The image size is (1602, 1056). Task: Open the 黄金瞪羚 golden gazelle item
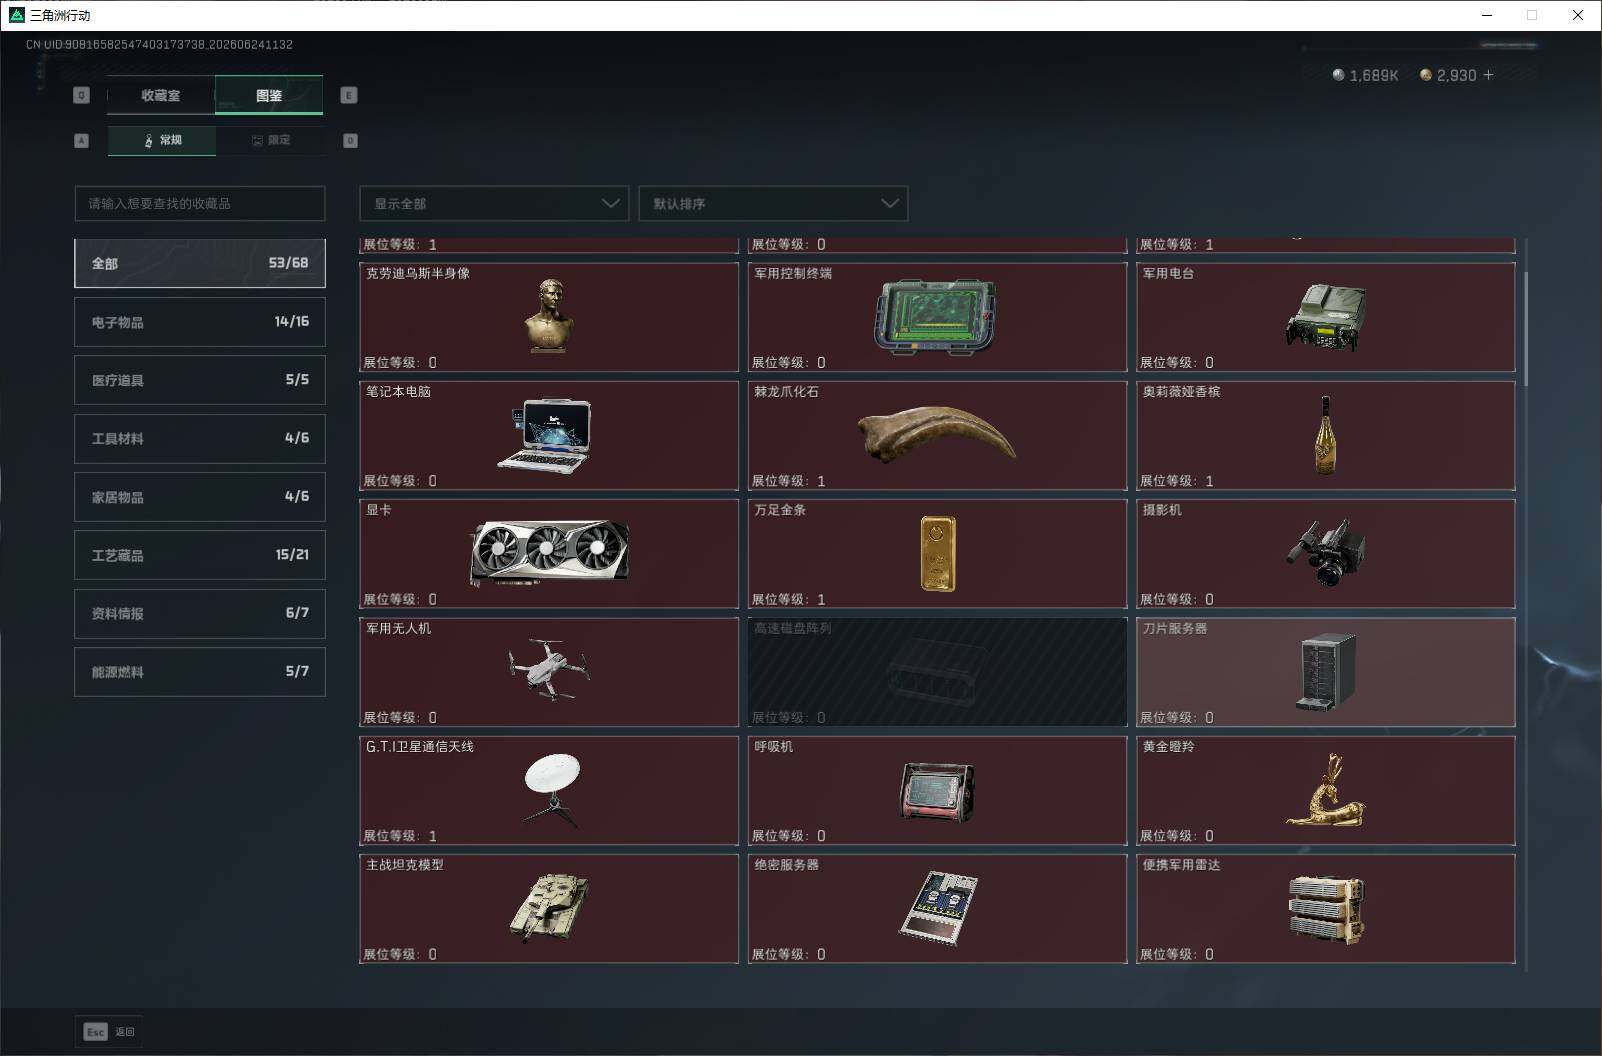pos(1325,790)
